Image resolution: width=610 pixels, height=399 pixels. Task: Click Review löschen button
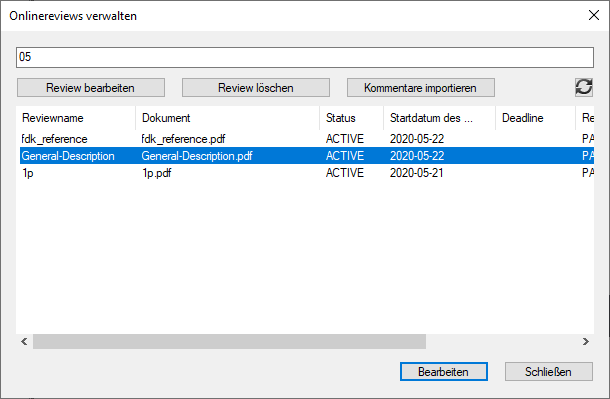[x=256, y=88]
